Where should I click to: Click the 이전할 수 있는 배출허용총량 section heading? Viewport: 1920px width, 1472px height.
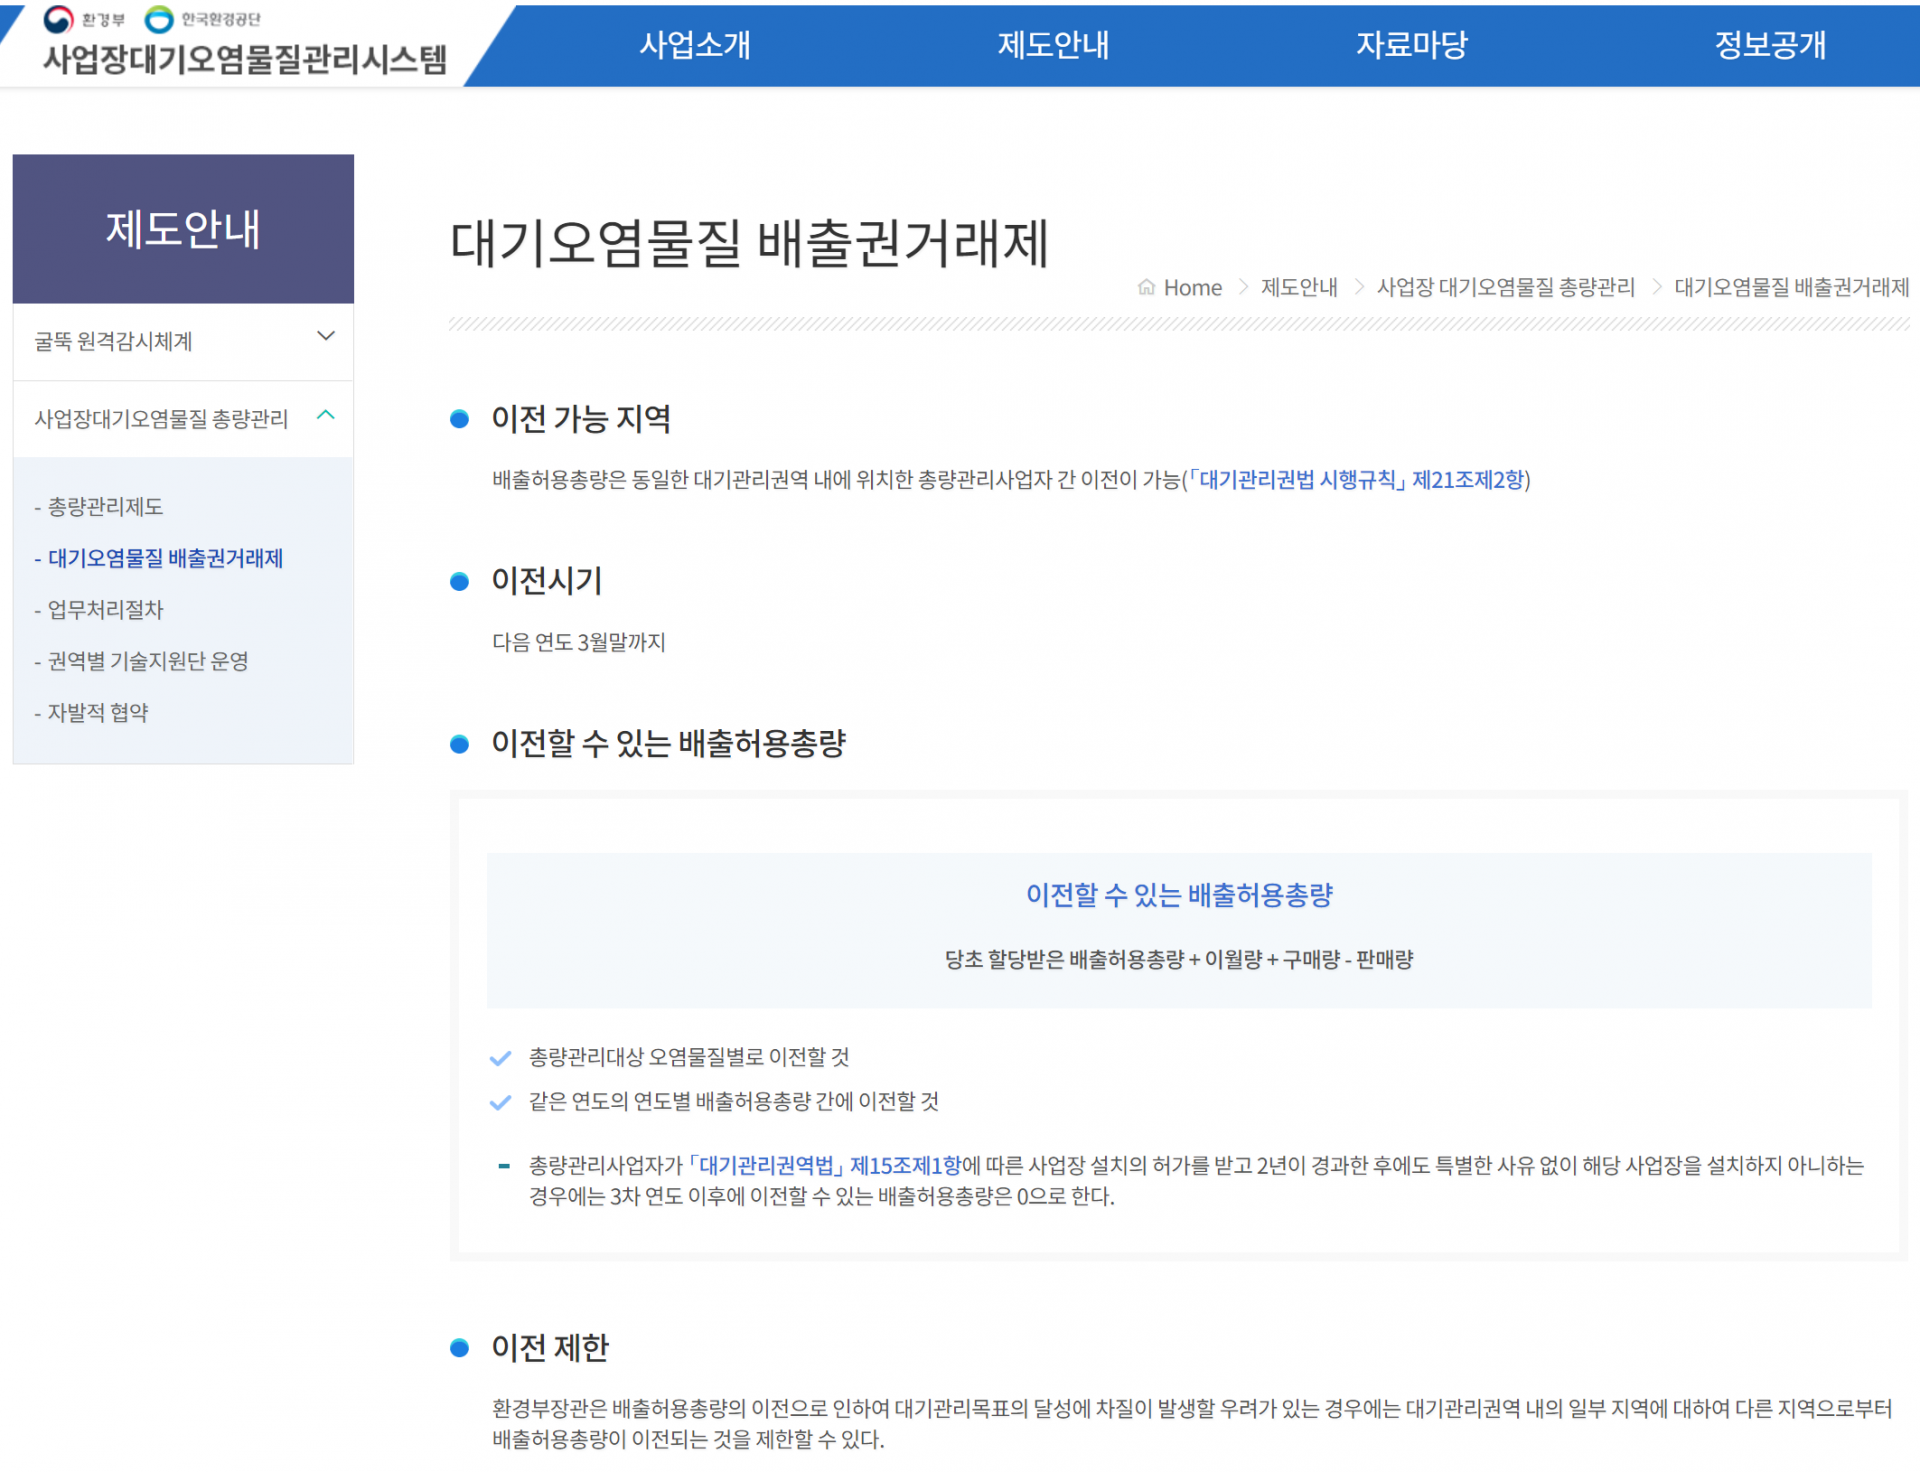[669, 743]
